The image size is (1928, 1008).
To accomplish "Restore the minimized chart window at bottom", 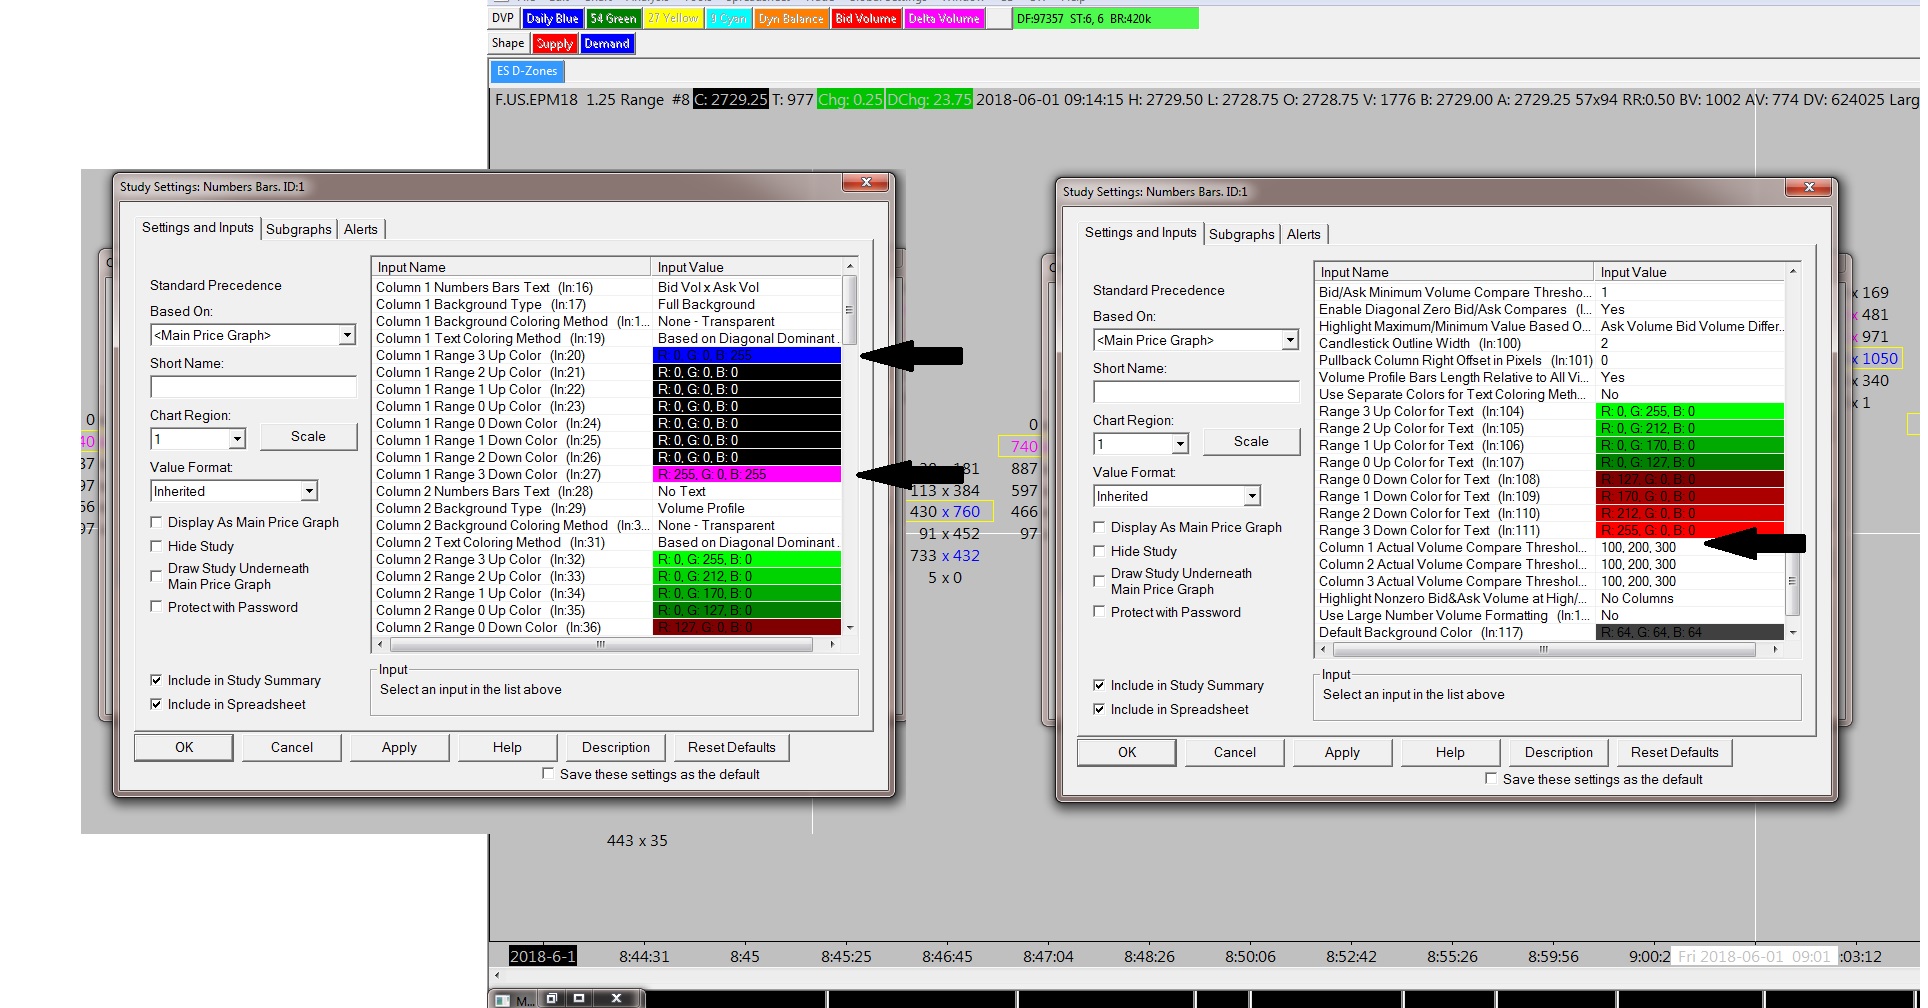I will coord(551,998).
